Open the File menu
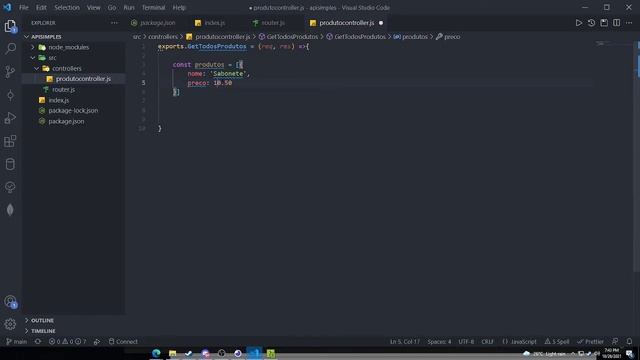 point(24,7)
